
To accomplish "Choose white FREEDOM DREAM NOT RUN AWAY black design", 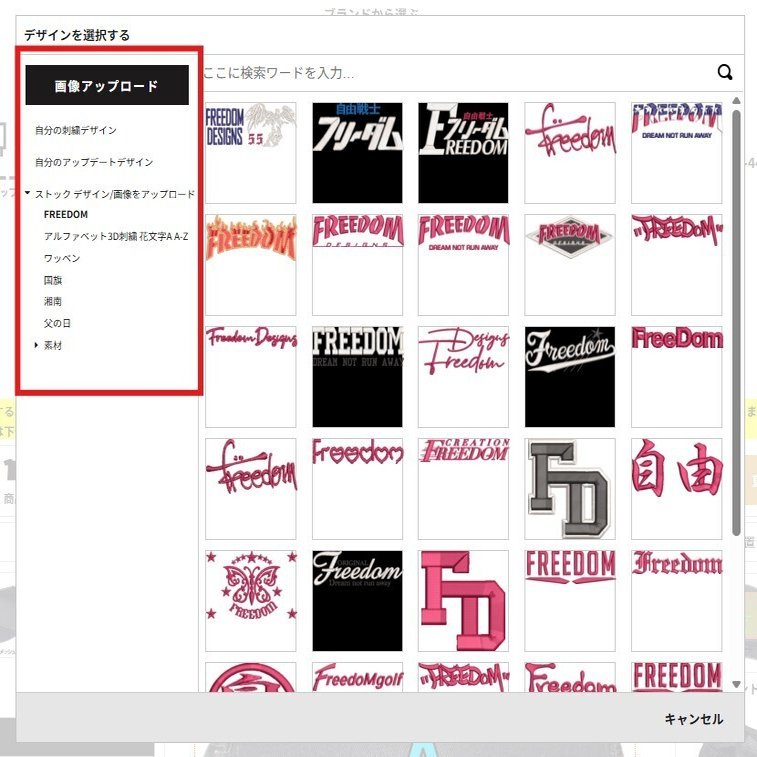I will (357, 377).
